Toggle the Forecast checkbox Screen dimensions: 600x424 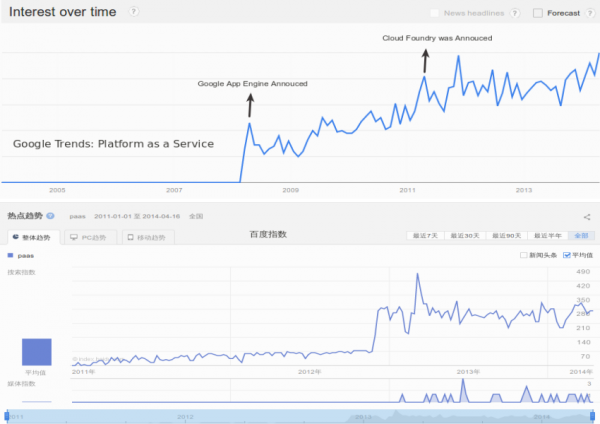coord(538,13)
